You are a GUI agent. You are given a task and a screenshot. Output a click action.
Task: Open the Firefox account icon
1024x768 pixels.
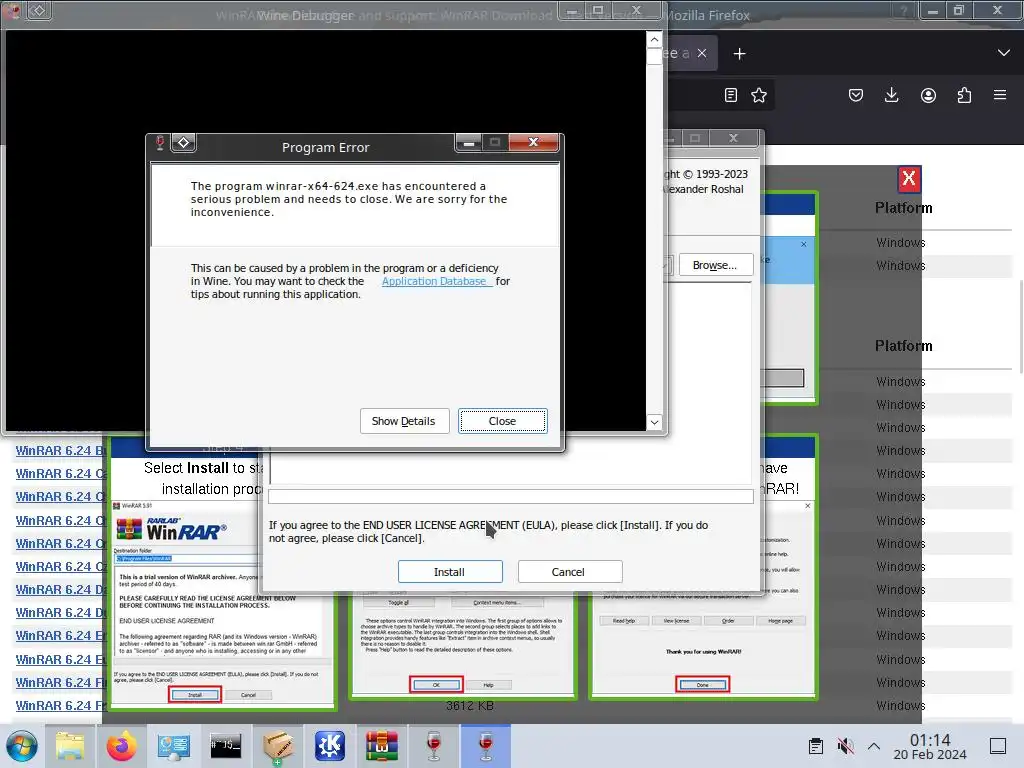click(928, 95)
